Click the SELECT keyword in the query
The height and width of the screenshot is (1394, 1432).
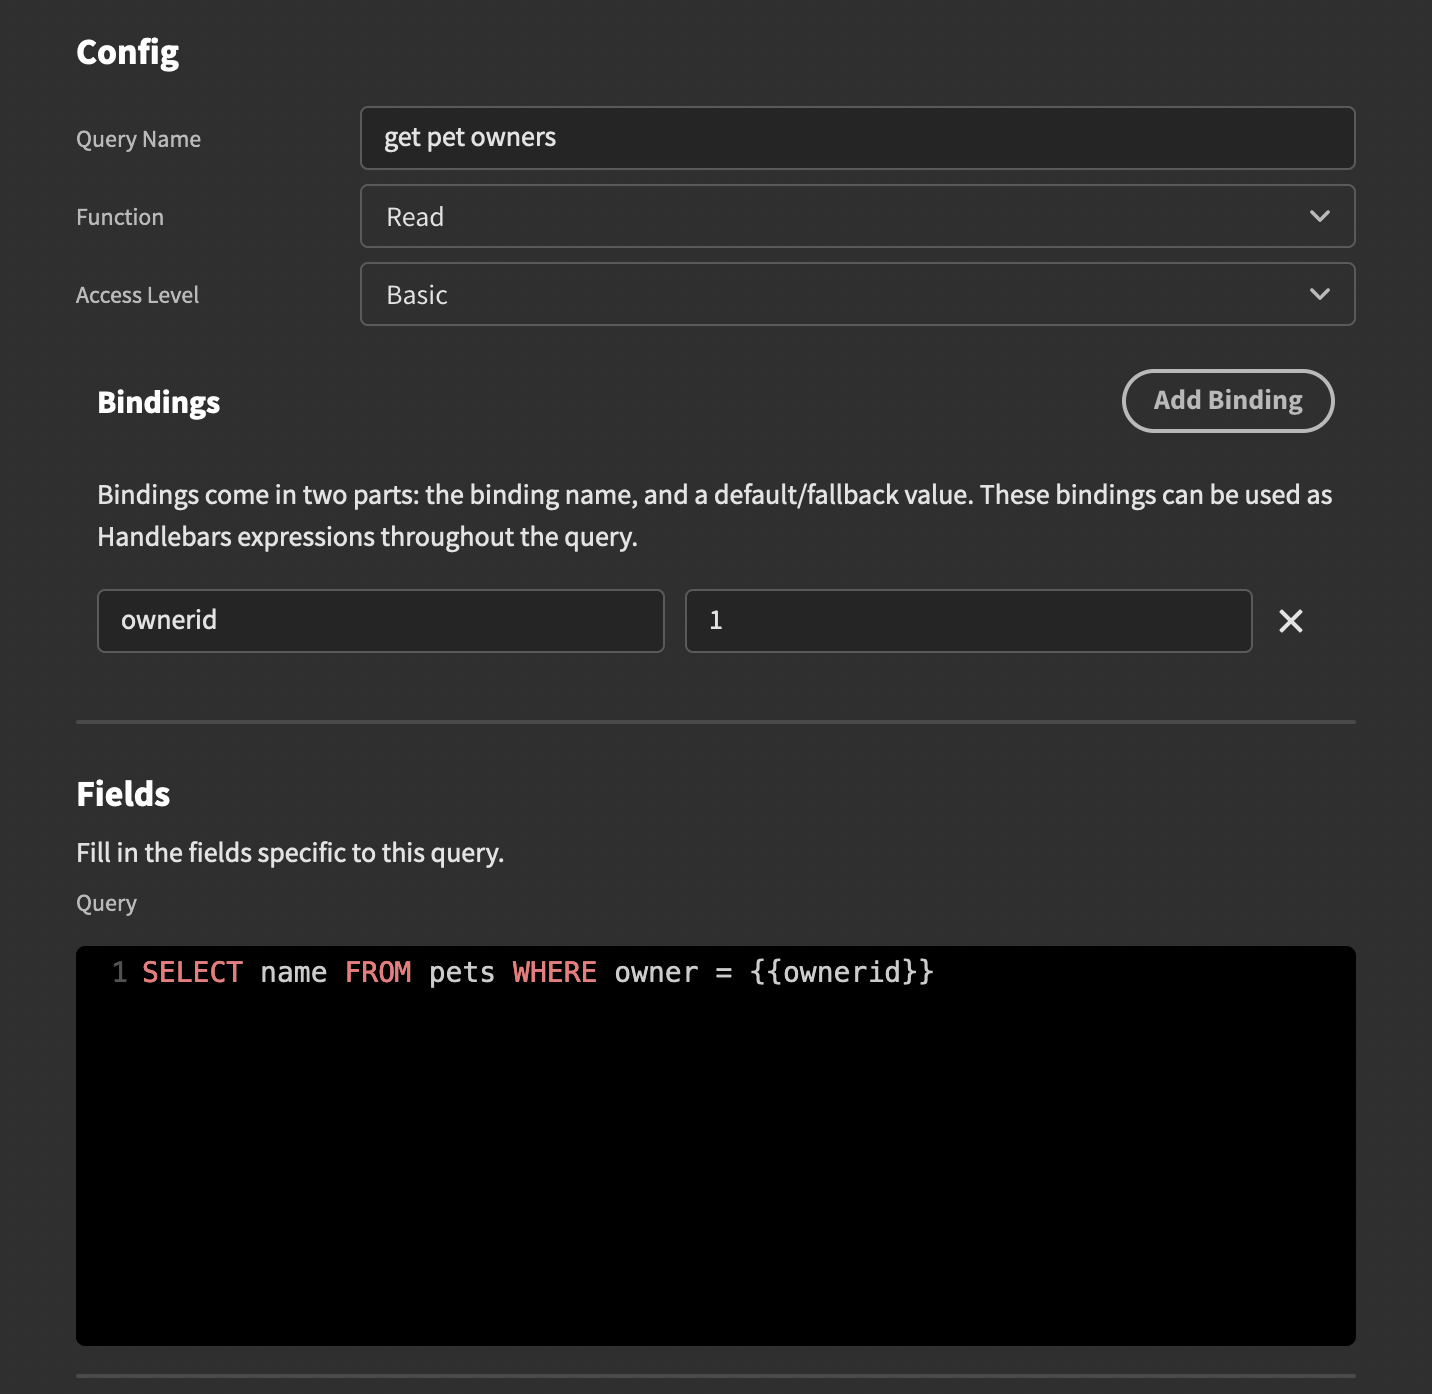192,972
